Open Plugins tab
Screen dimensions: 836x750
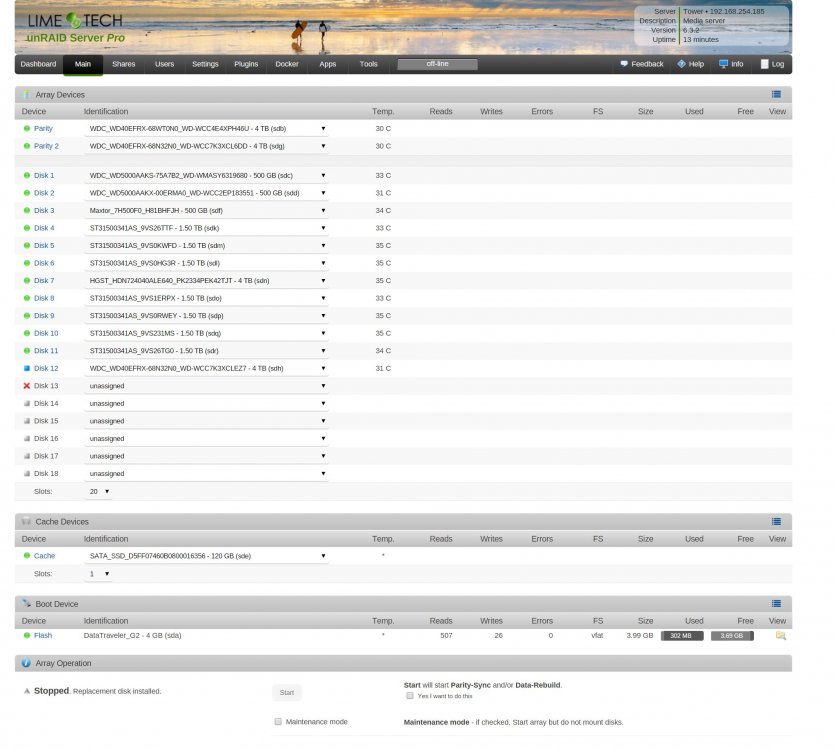[246, 64]
